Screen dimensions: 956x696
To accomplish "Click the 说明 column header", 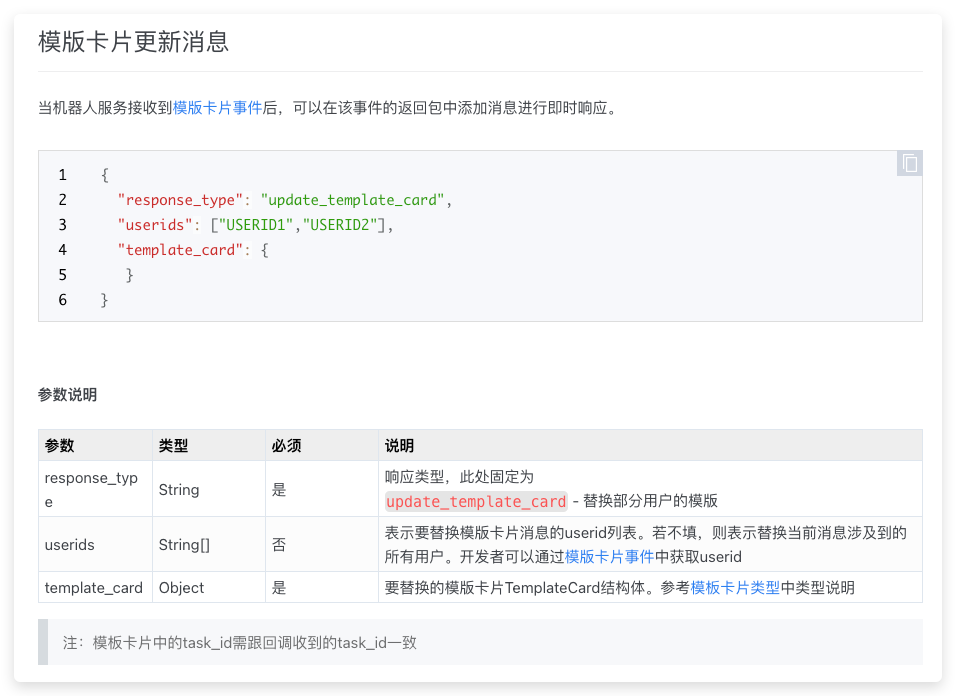I will 400,446.
